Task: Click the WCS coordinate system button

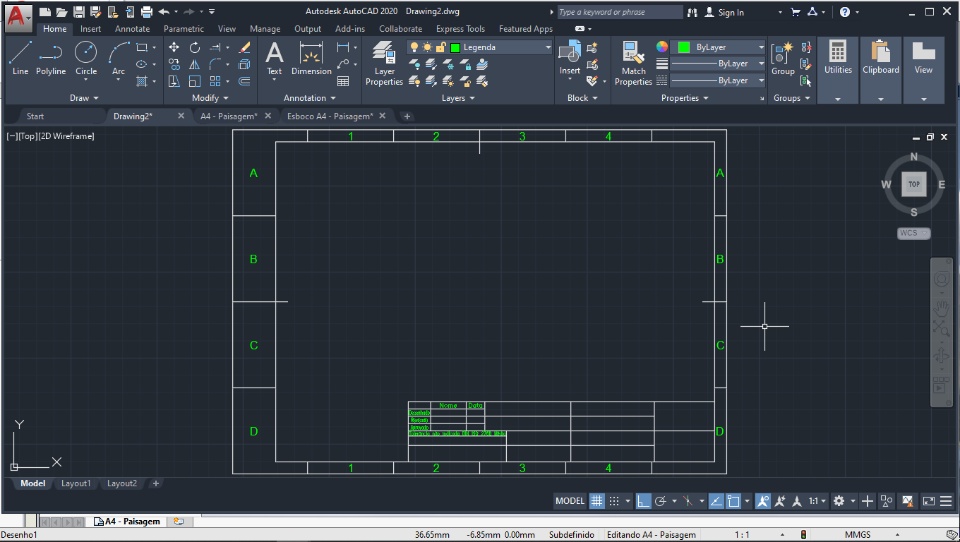Action: 913,233
